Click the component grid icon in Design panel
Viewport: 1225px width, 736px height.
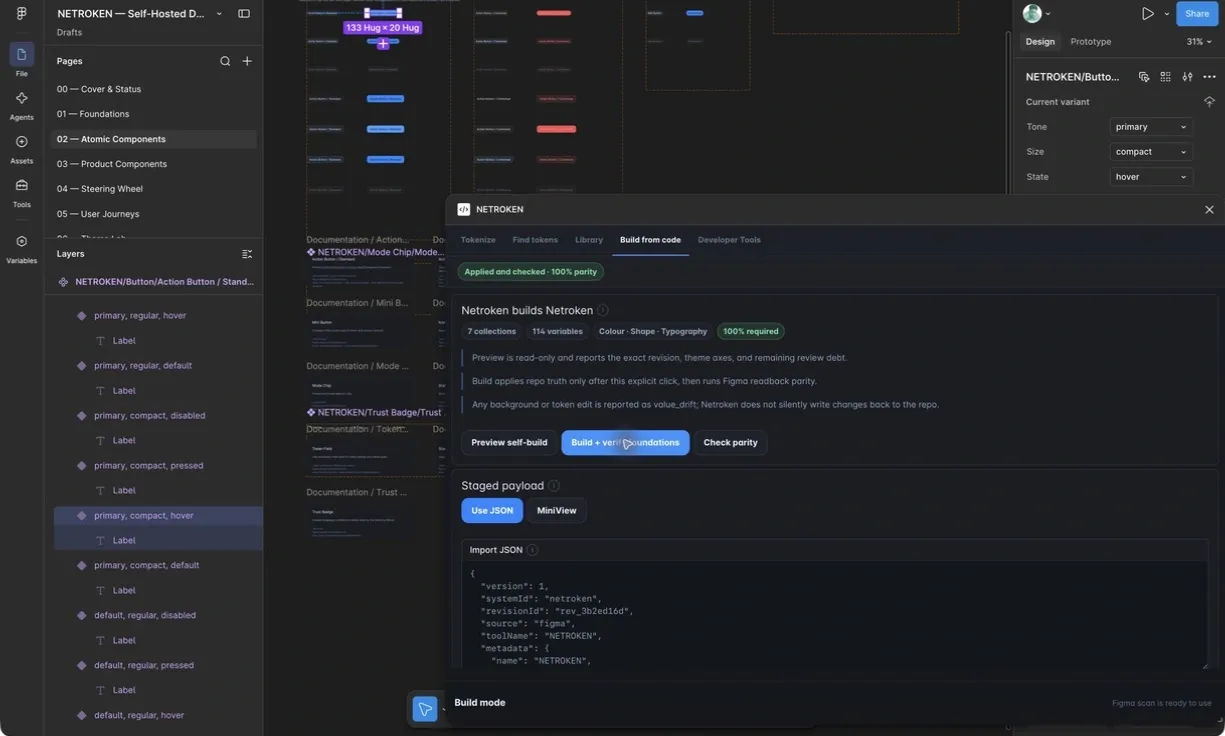click(x=1165, y=77)
